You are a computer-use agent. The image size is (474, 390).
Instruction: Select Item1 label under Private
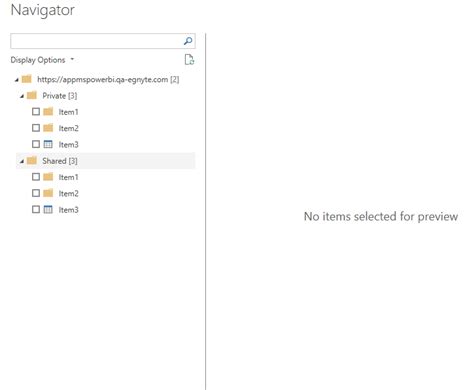pos(68,112)
